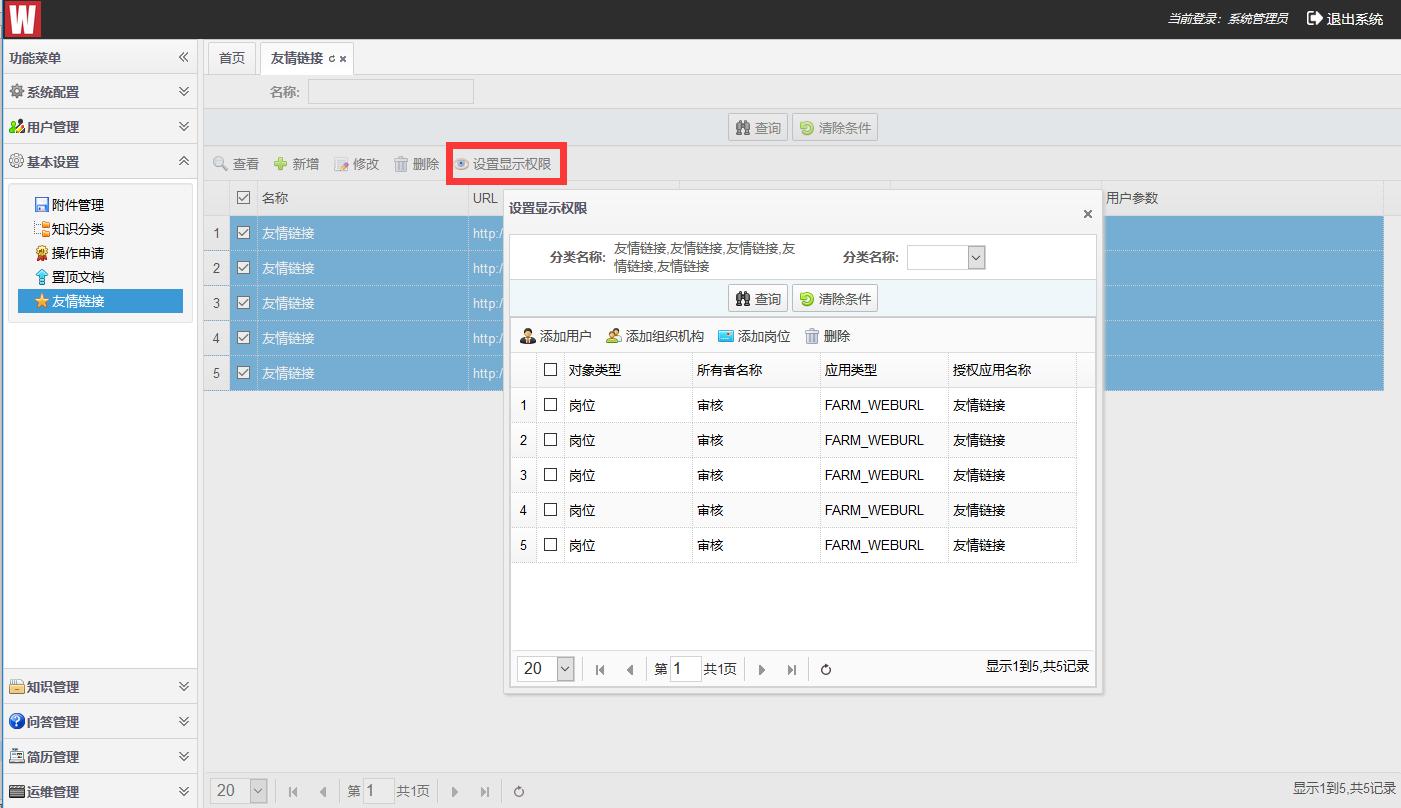Select 友情链接 in the sidebar tree
This screenshot has height=808, width=1401.
click(x=100, y=301)
